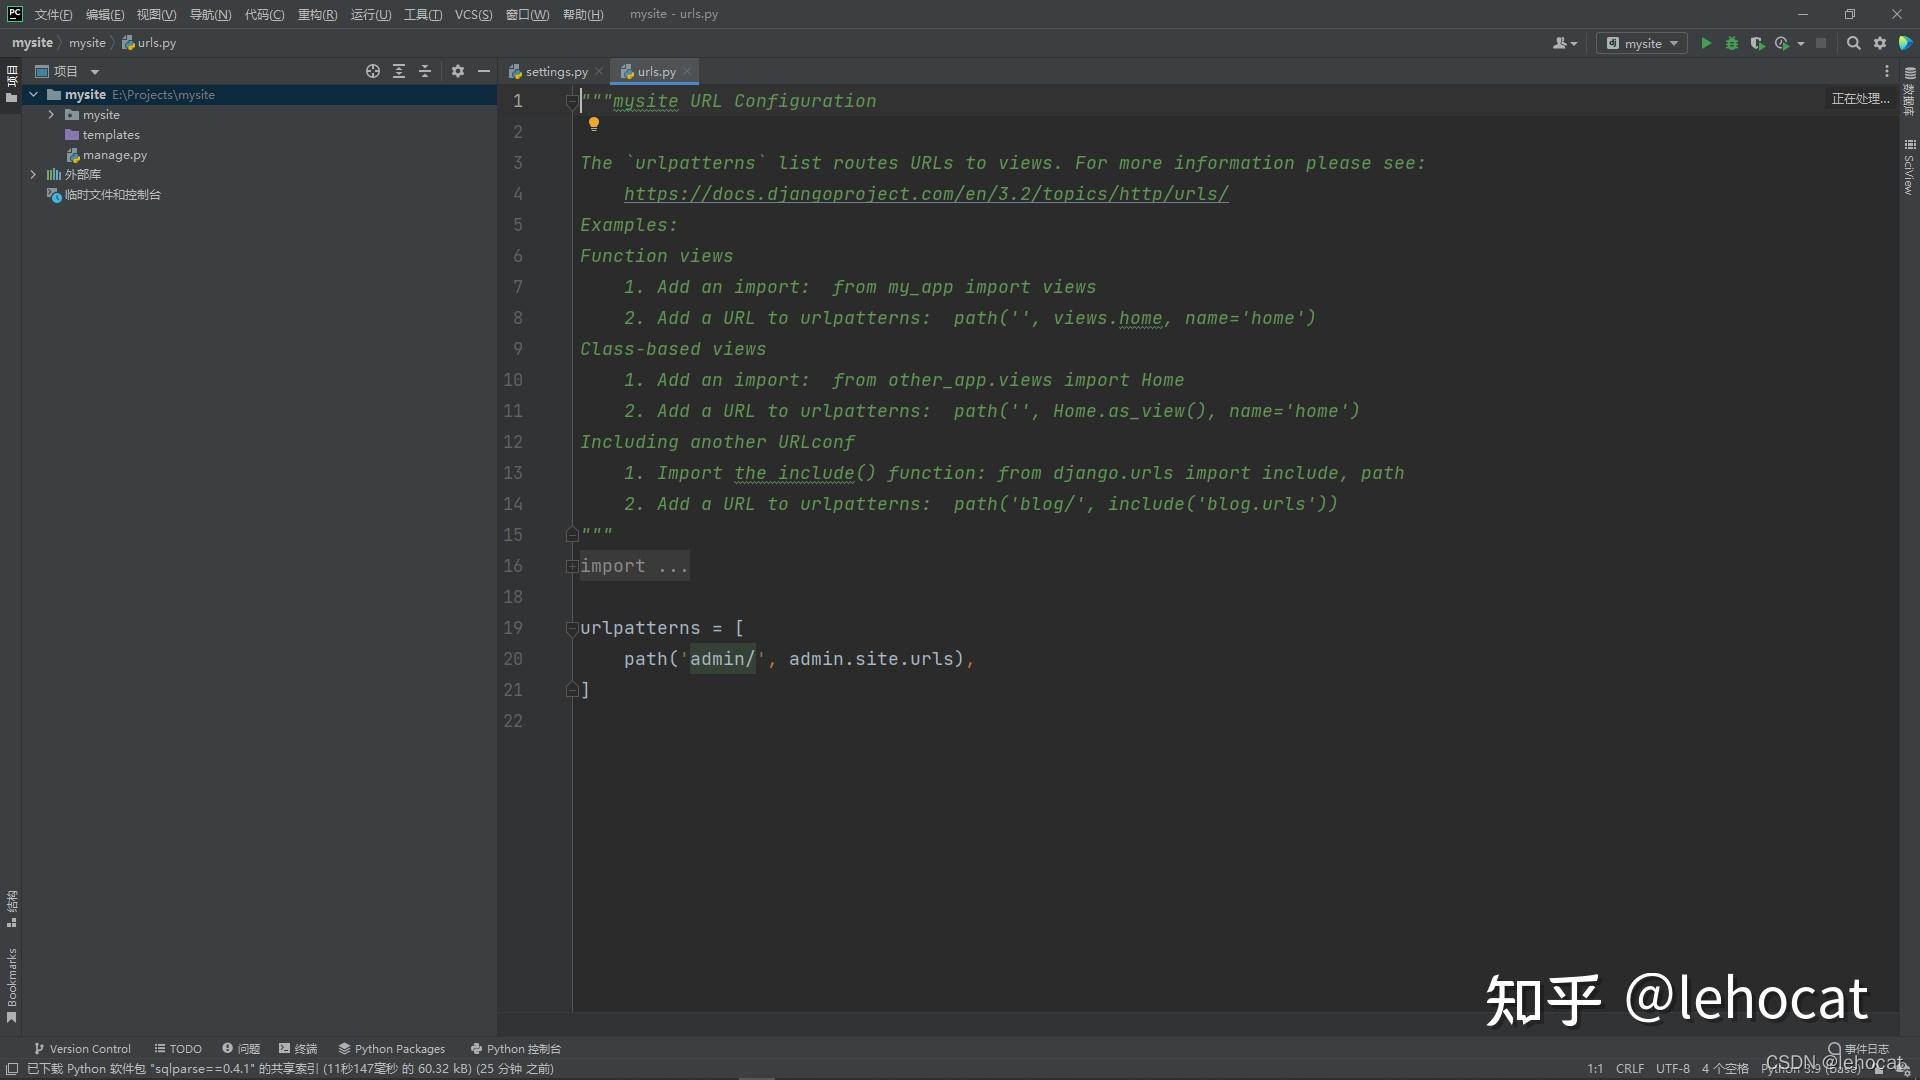Start debugging with the bug icon
This screenshot has width=1920, height=1080.
point(1732,43)
